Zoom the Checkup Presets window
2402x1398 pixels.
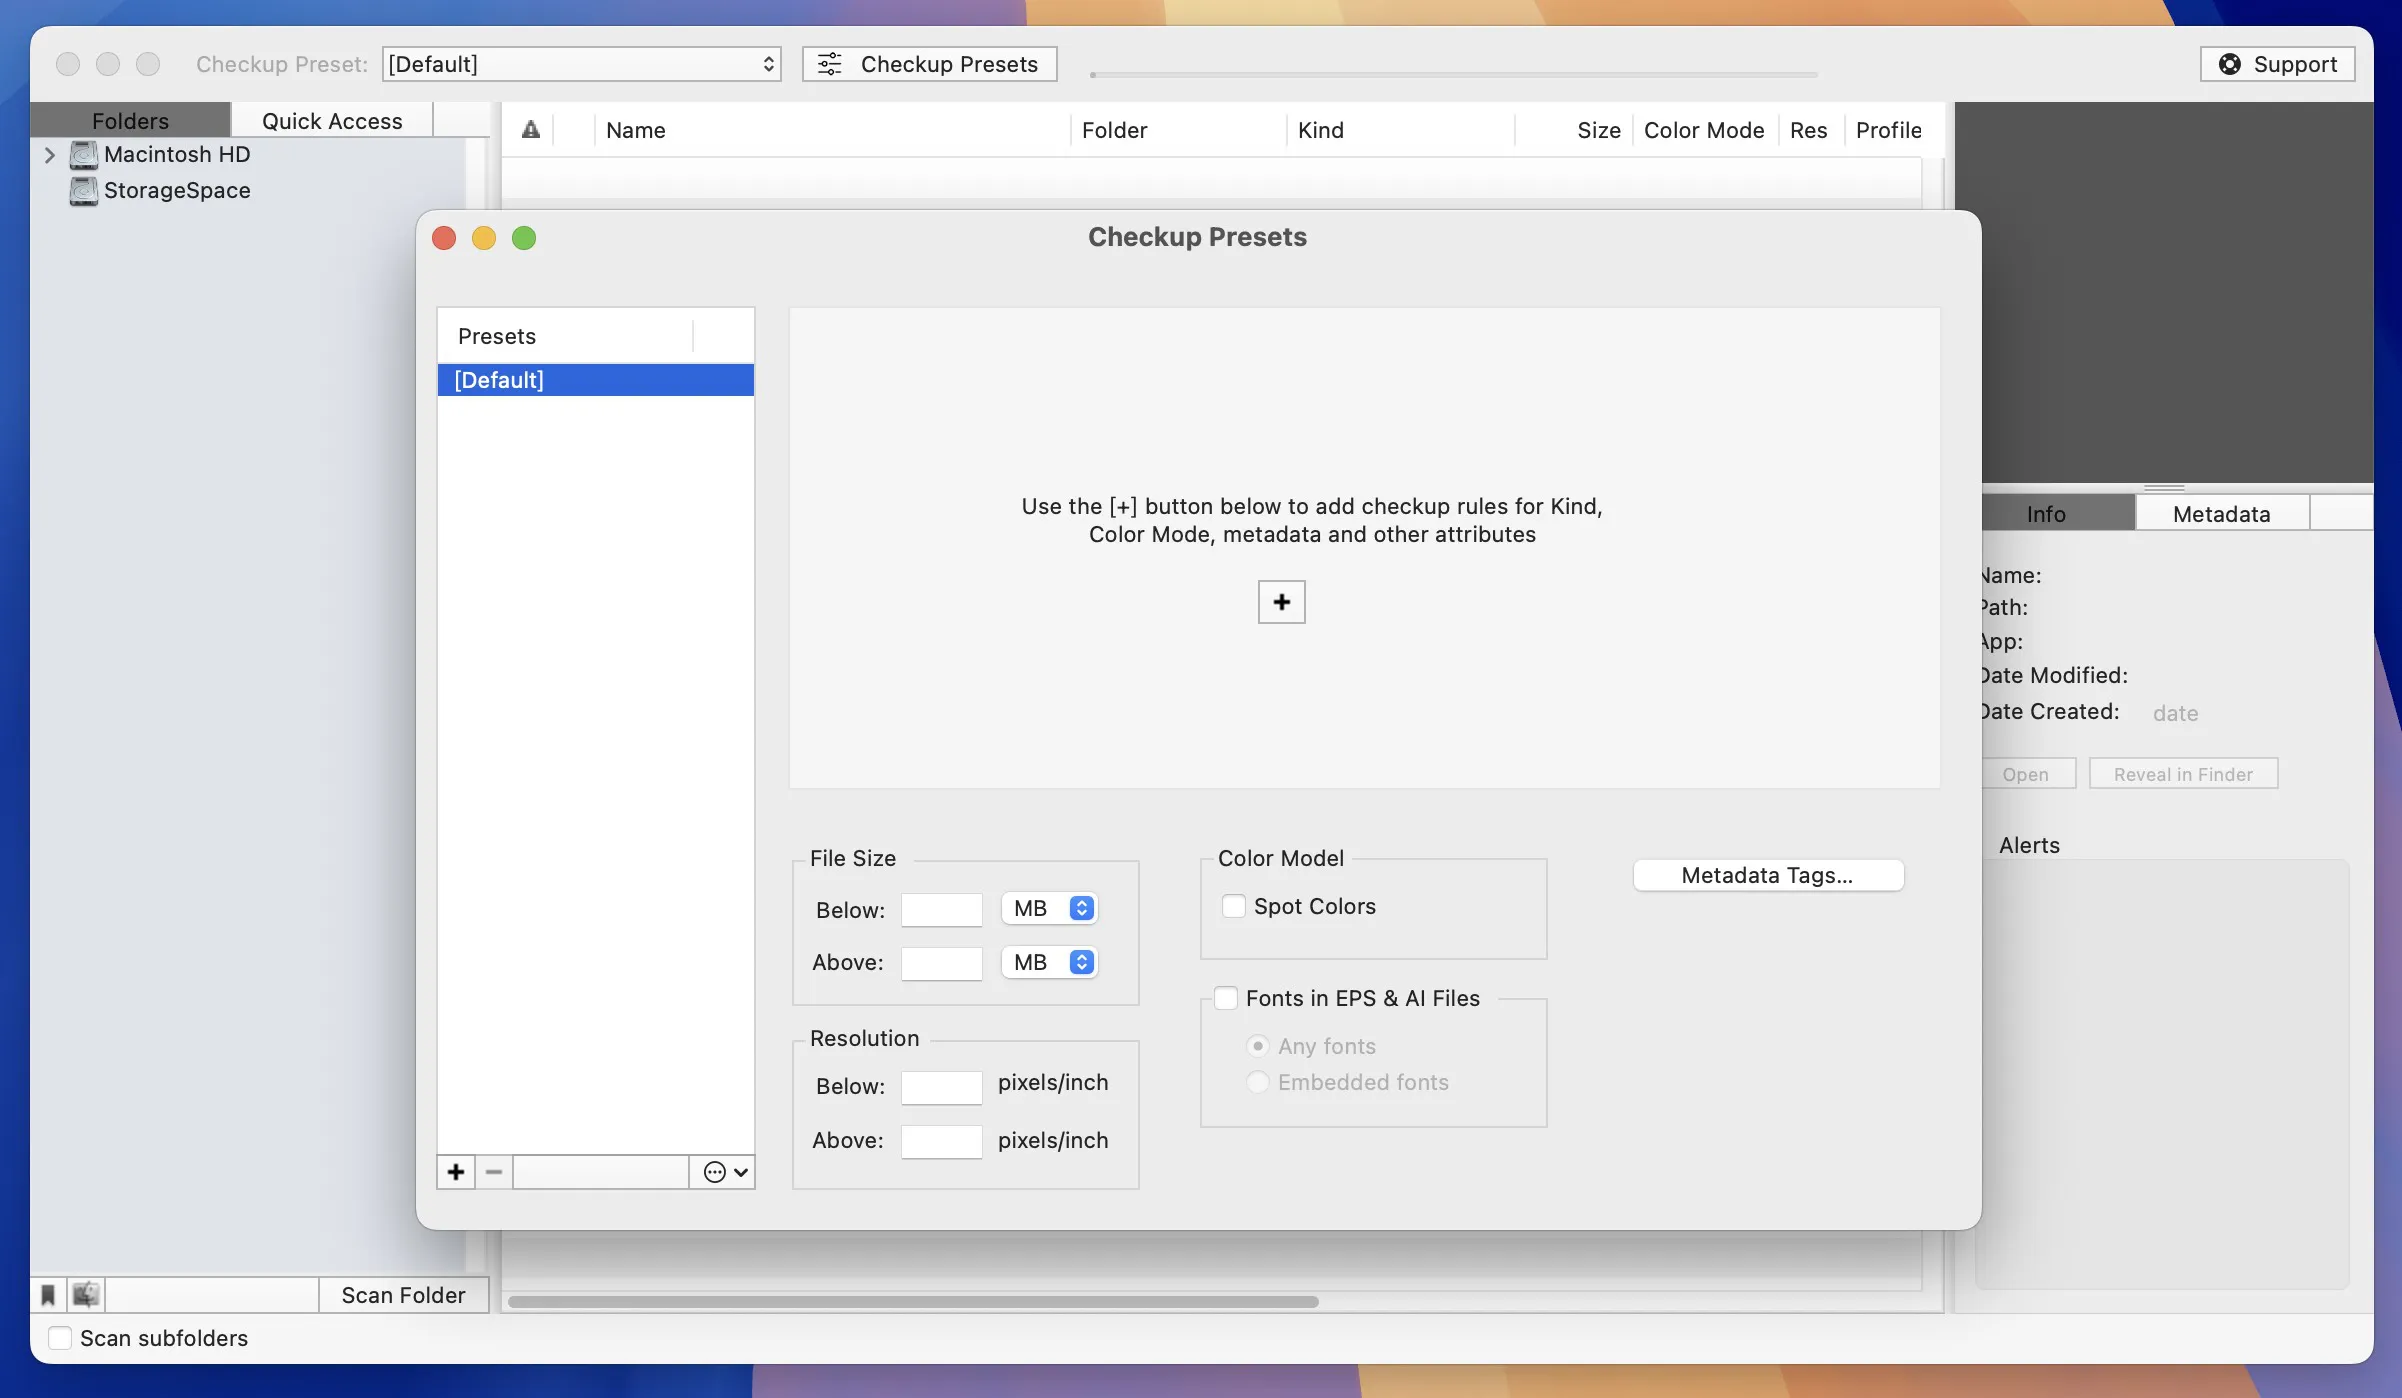[x=524, y=238]
